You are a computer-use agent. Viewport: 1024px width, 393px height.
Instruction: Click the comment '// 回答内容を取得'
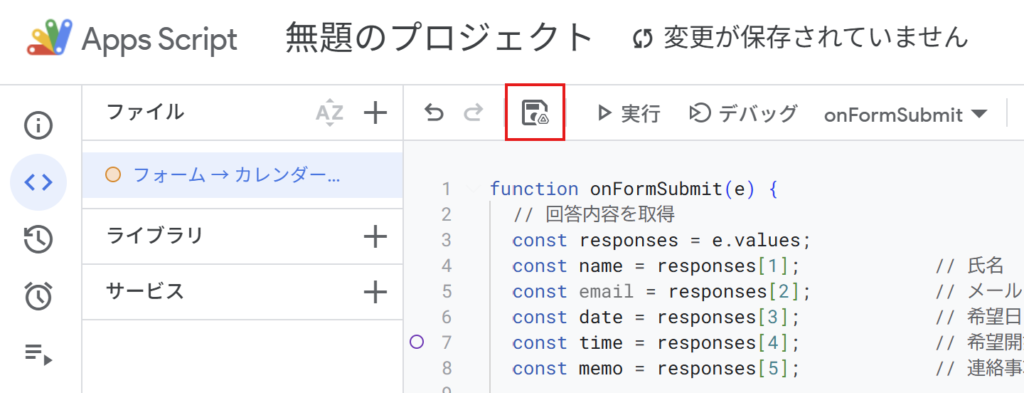pyautogui.click(x=594, y=214)
